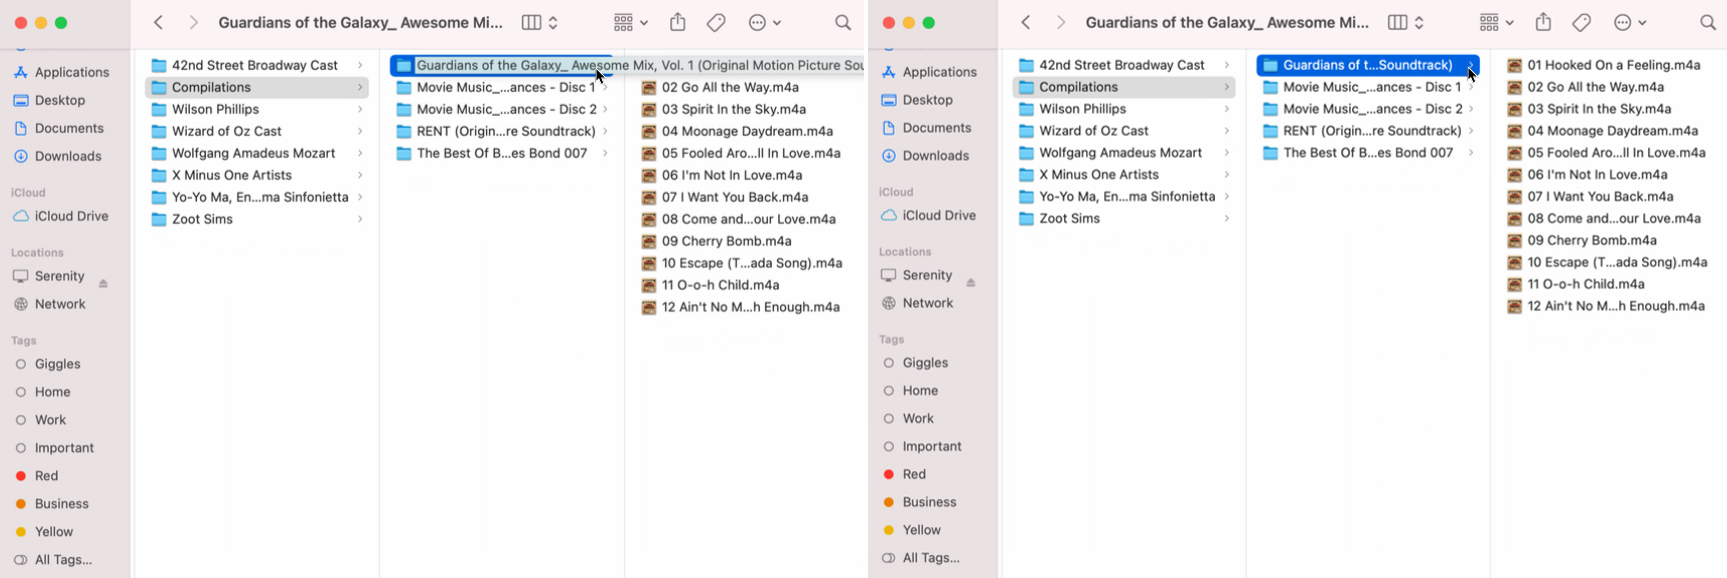Select Yo-Yo Ma folder in right window

(1124, 196)
